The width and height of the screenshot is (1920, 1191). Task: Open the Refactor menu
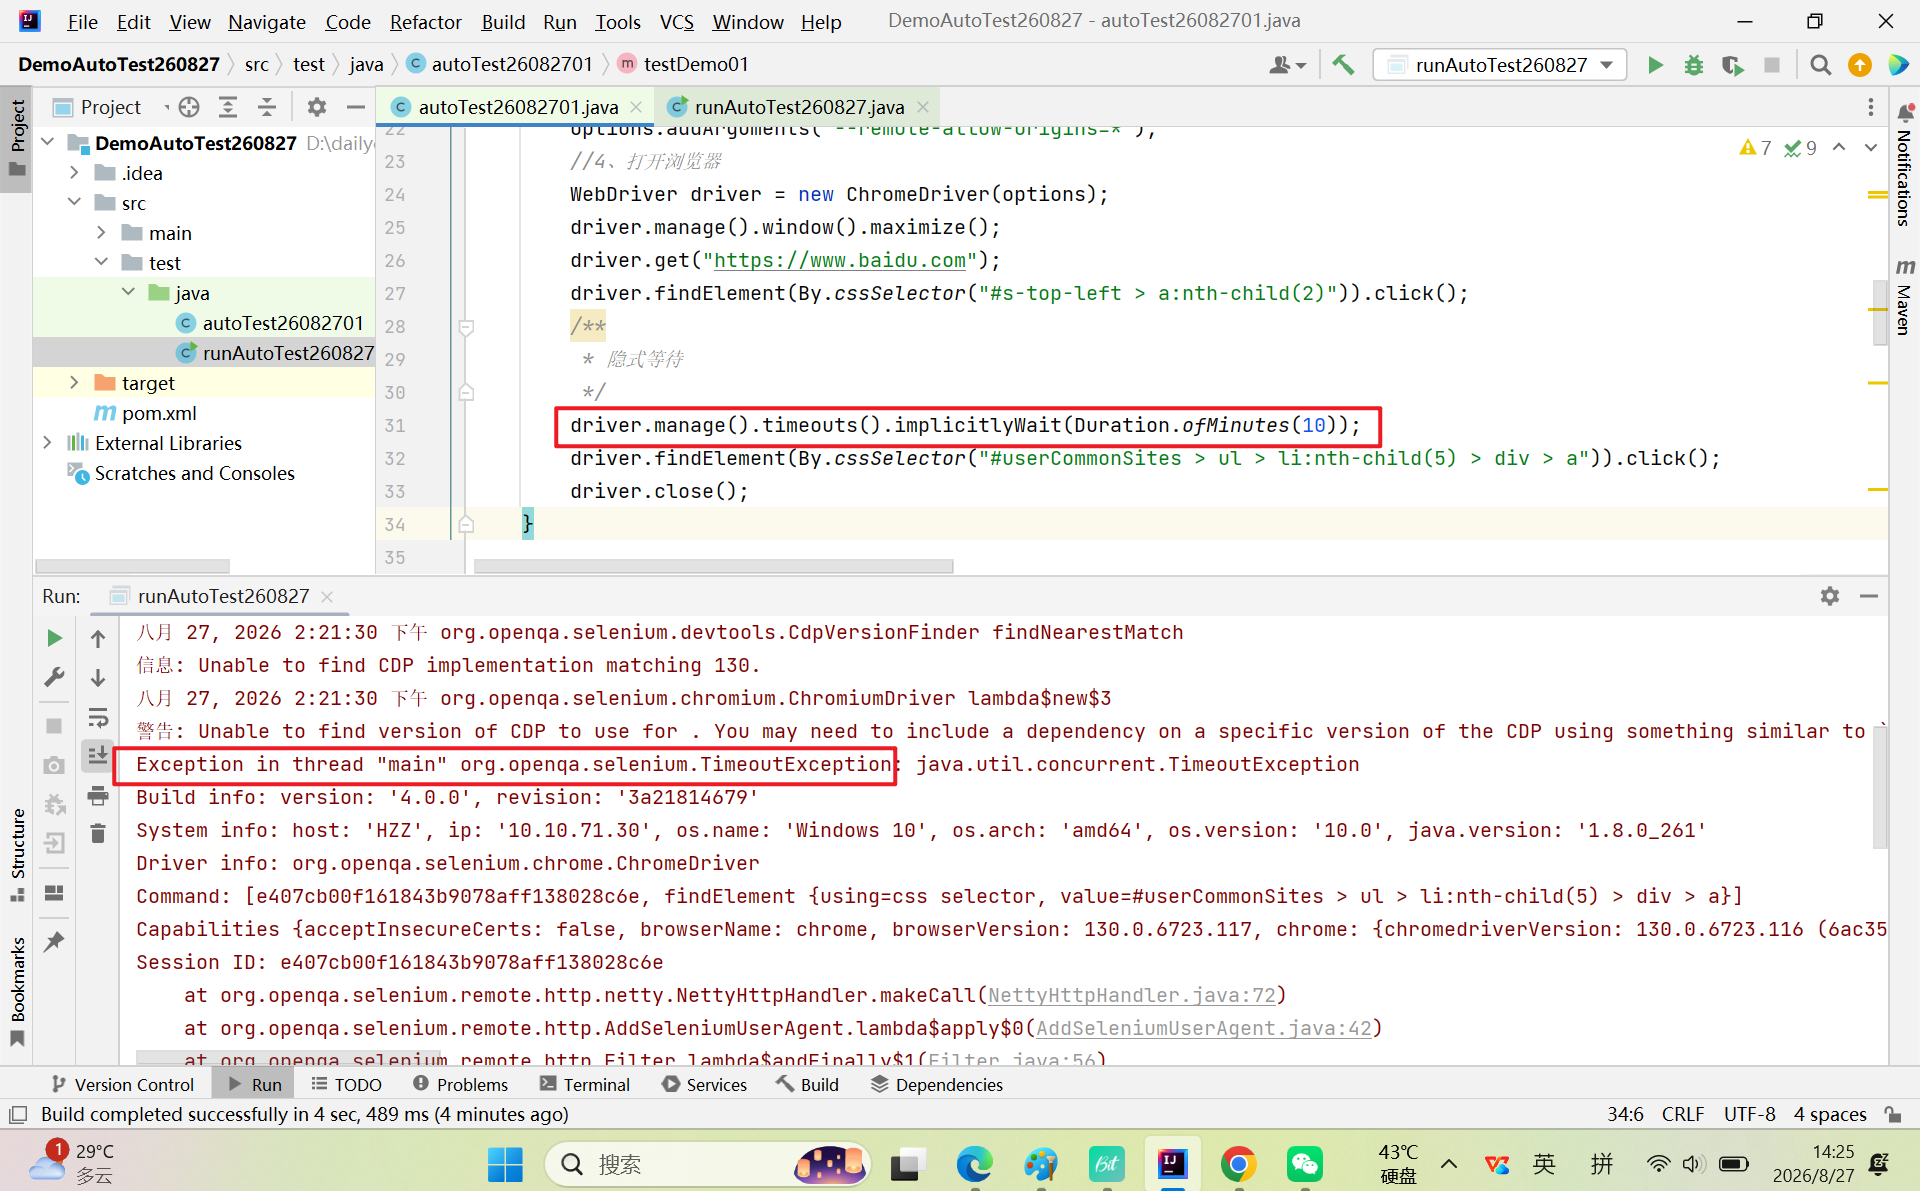click(x=425, y=21)
